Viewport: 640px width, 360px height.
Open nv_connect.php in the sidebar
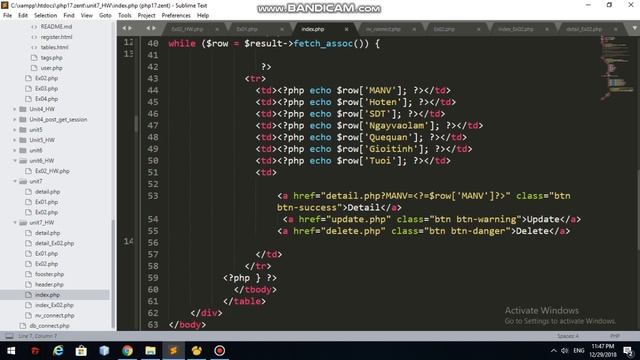click(54, 316)
